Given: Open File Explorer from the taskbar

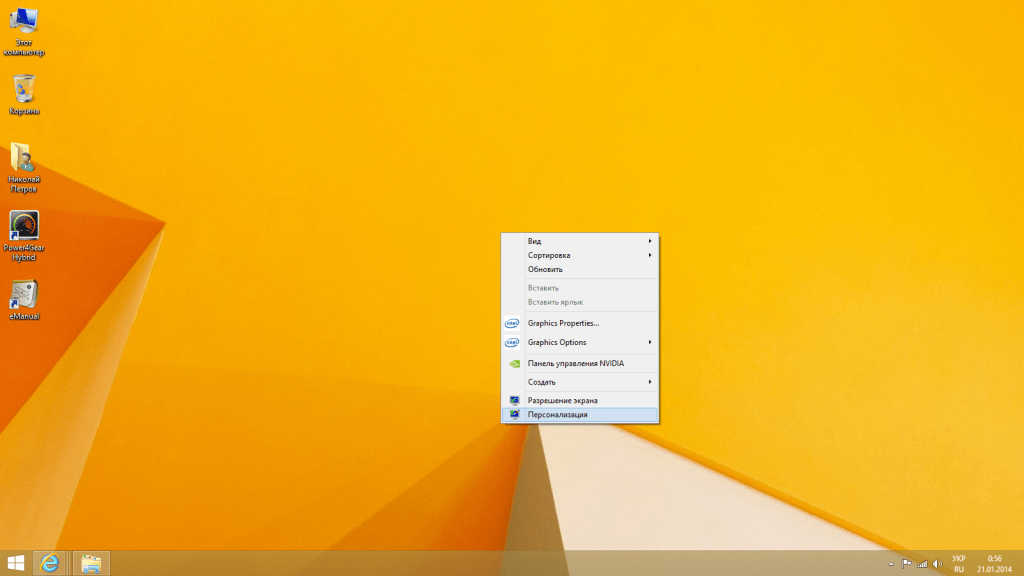Looking at the screenshot, I should [x=90, y=563].
